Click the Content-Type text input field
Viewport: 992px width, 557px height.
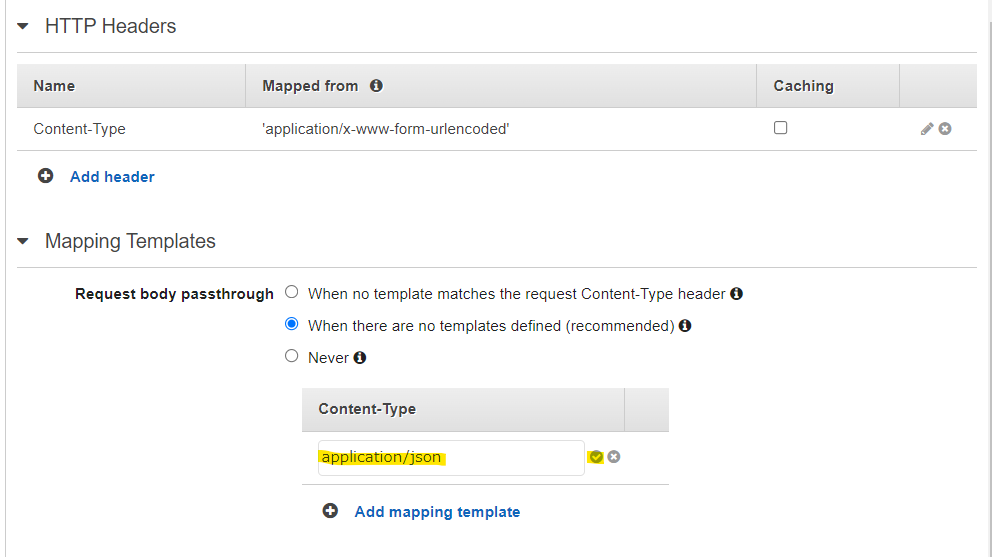[451, 458]
